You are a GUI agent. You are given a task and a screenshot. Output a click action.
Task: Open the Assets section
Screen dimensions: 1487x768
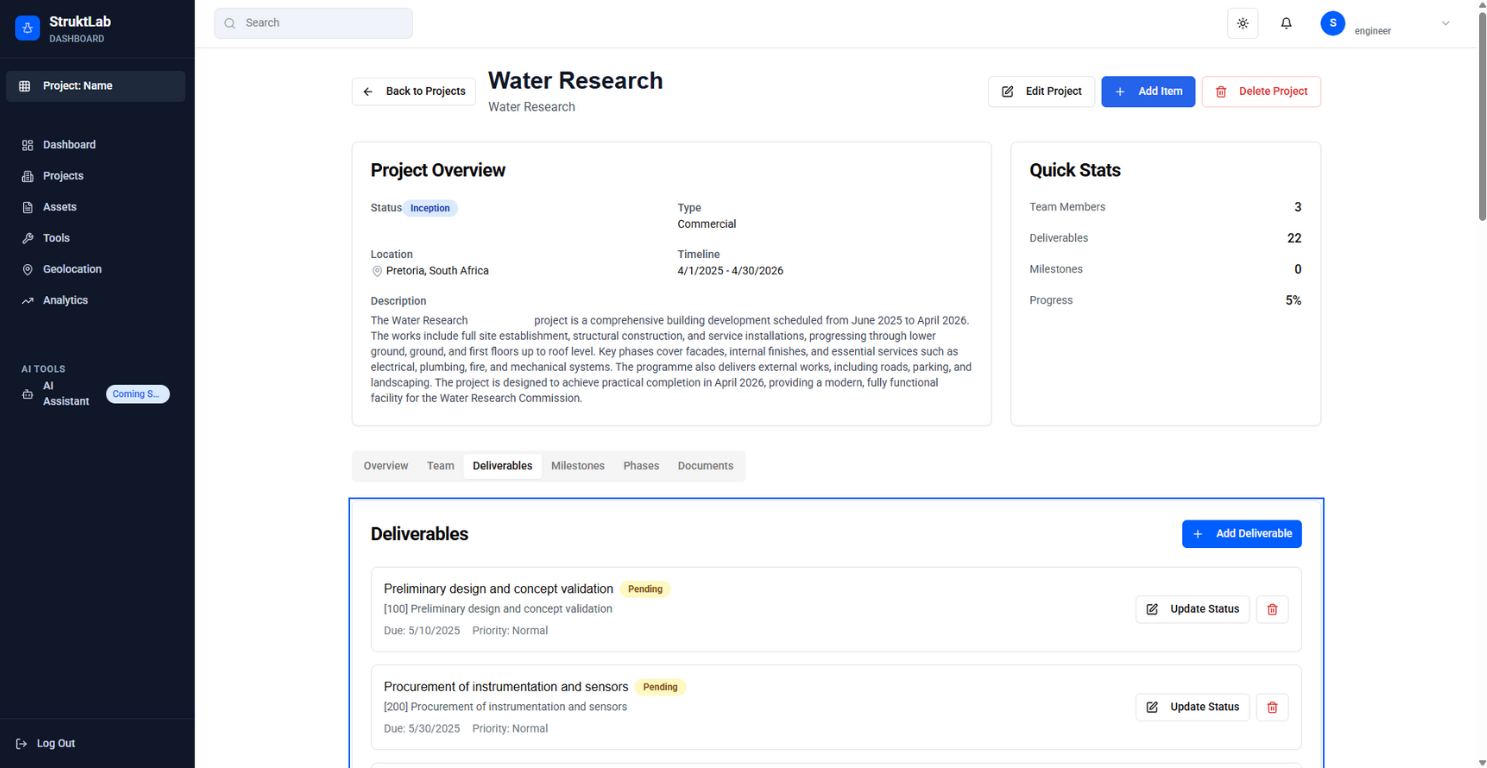tap(60, 206)
